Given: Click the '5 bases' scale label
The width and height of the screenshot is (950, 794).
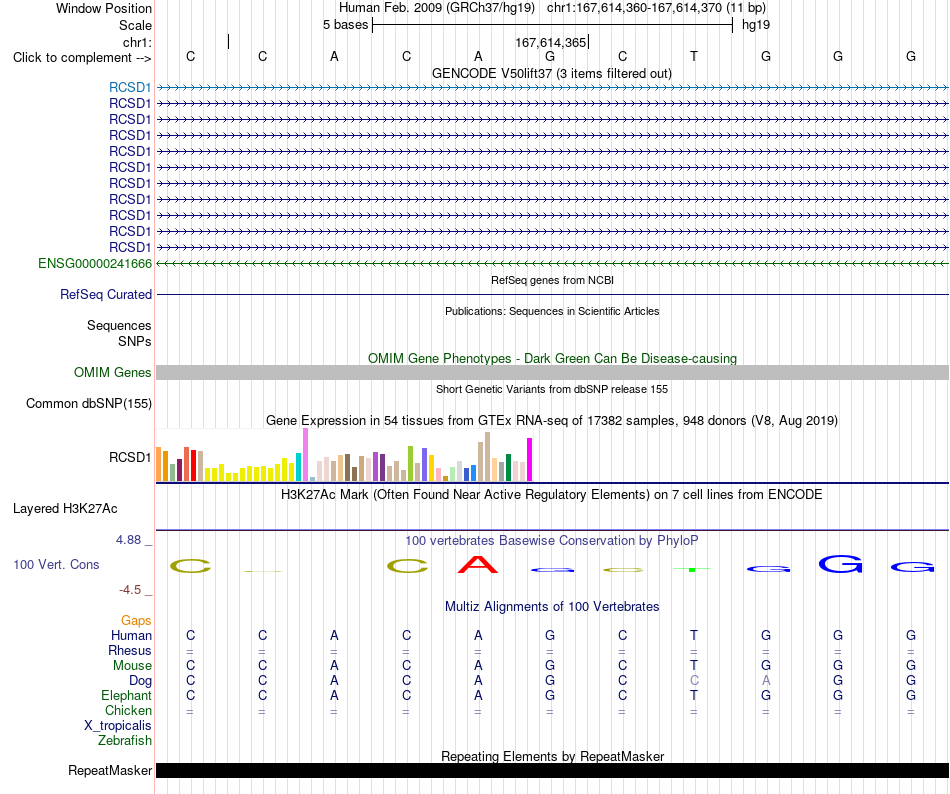Looking at the screenshot, I should [x=345, y=25].
